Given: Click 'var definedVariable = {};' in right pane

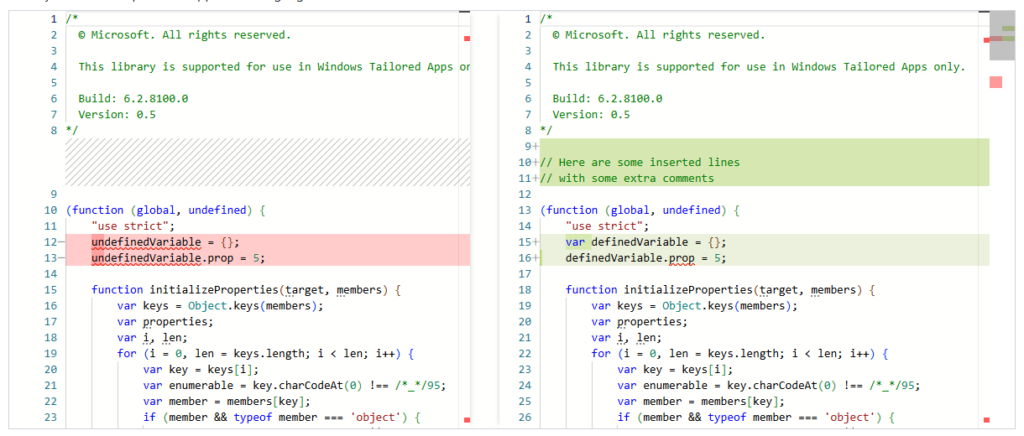Looking at the screenshot, I should point(646,242).
